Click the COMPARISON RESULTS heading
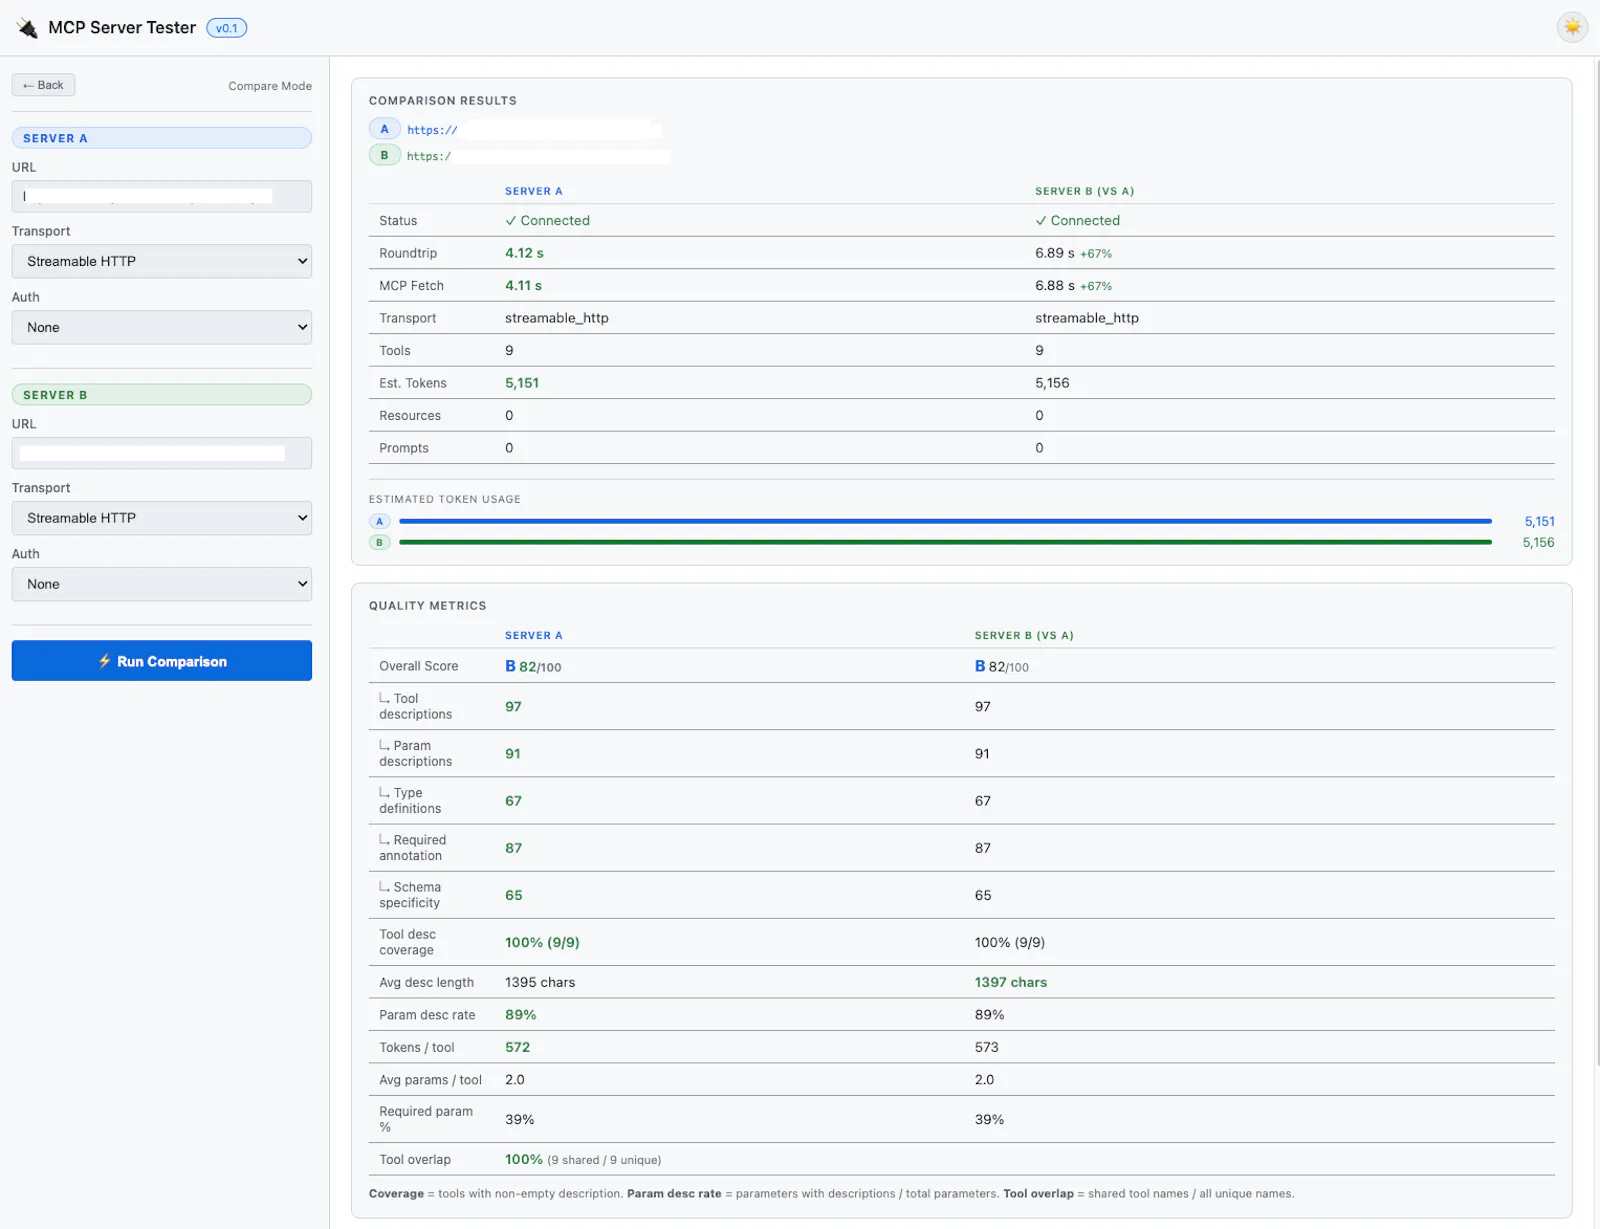 coord(443,101)
